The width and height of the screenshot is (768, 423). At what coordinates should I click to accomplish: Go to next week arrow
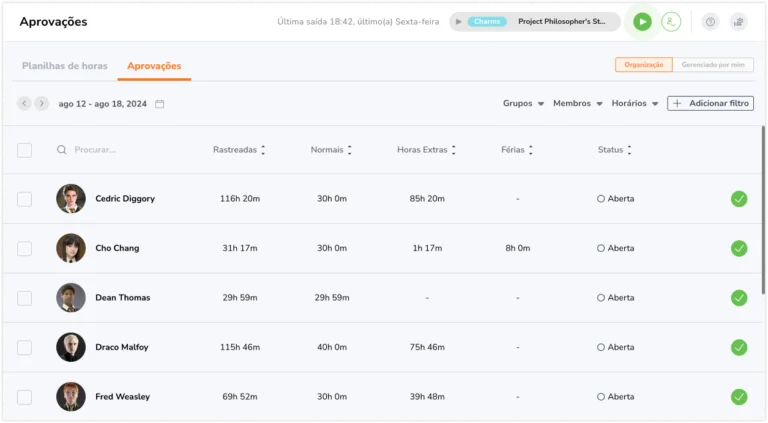click(x=42, y=103)
